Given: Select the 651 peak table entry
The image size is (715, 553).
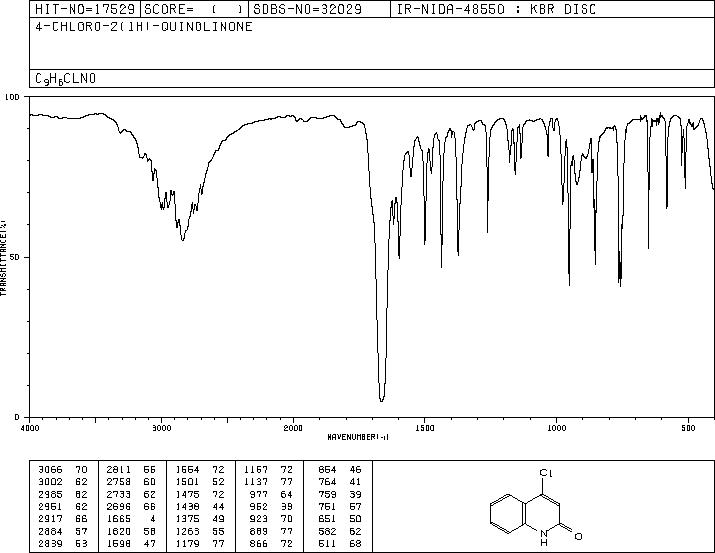Looking at the screenshot, I should tap(340, 519).
